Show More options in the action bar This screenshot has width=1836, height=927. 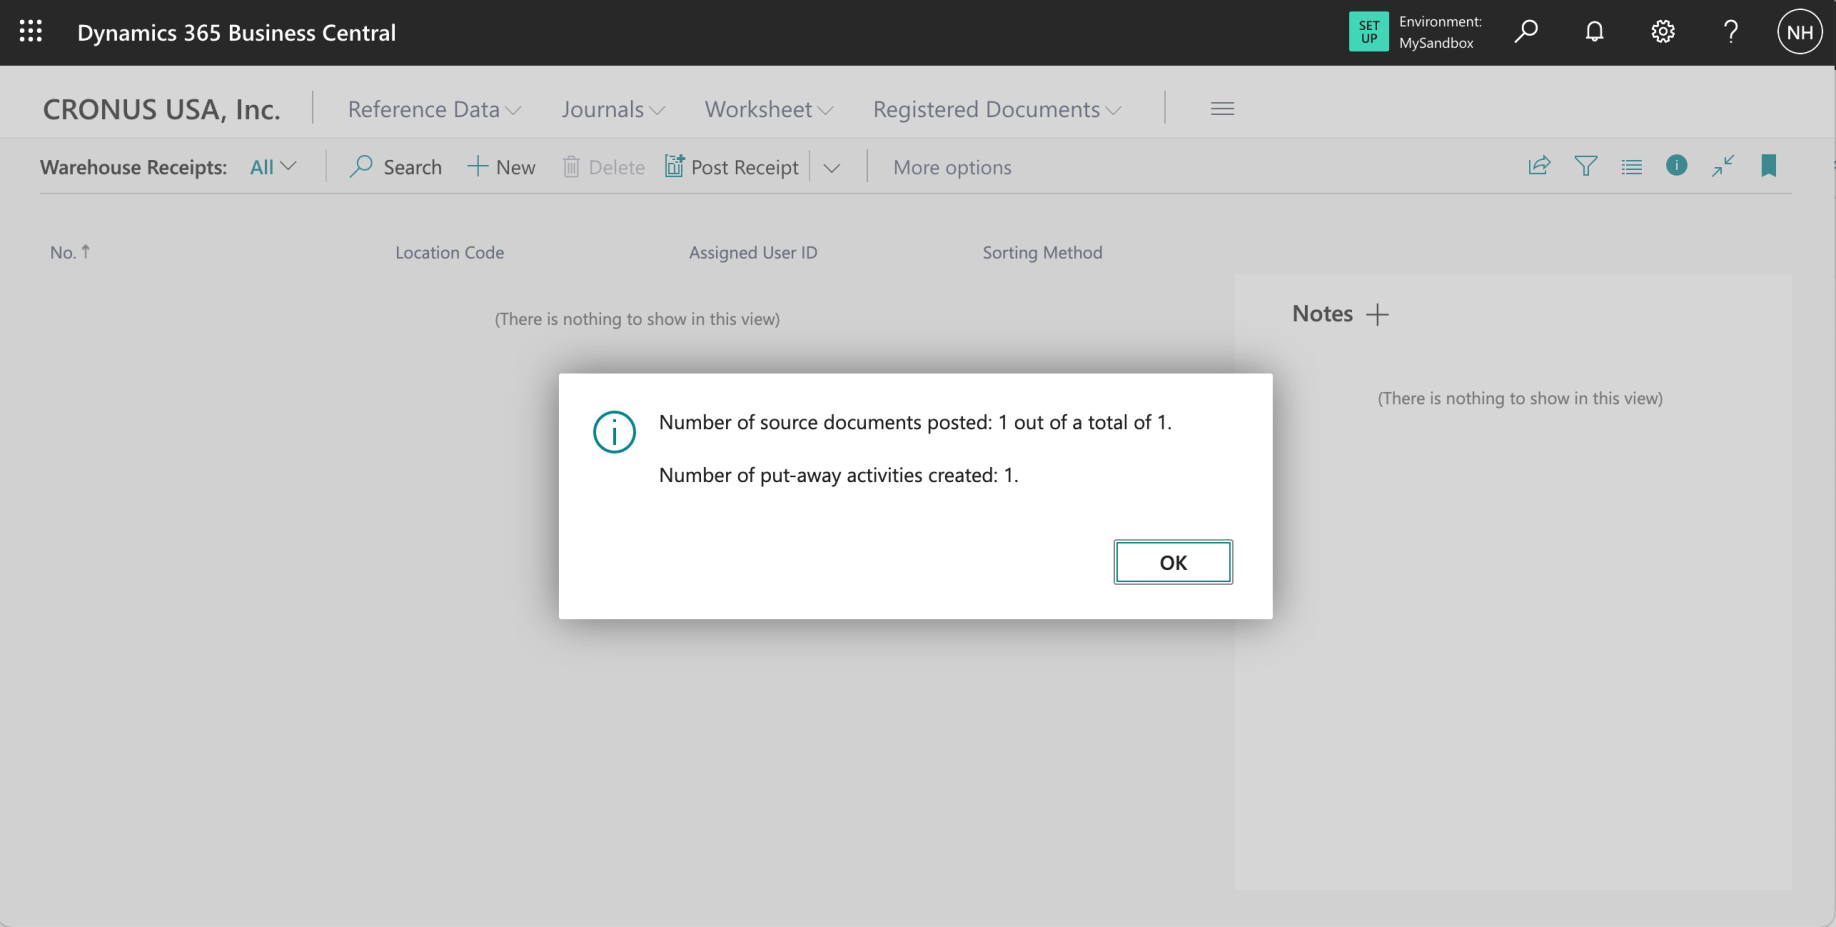pos(952,167)
